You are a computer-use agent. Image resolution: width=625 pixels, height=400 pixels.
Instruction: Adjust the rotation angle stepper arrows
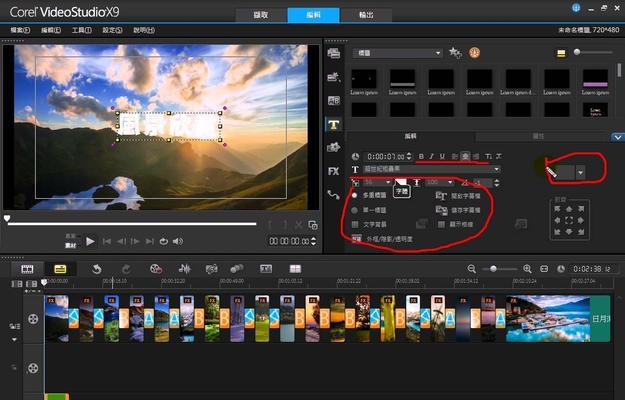click(497, 182)
